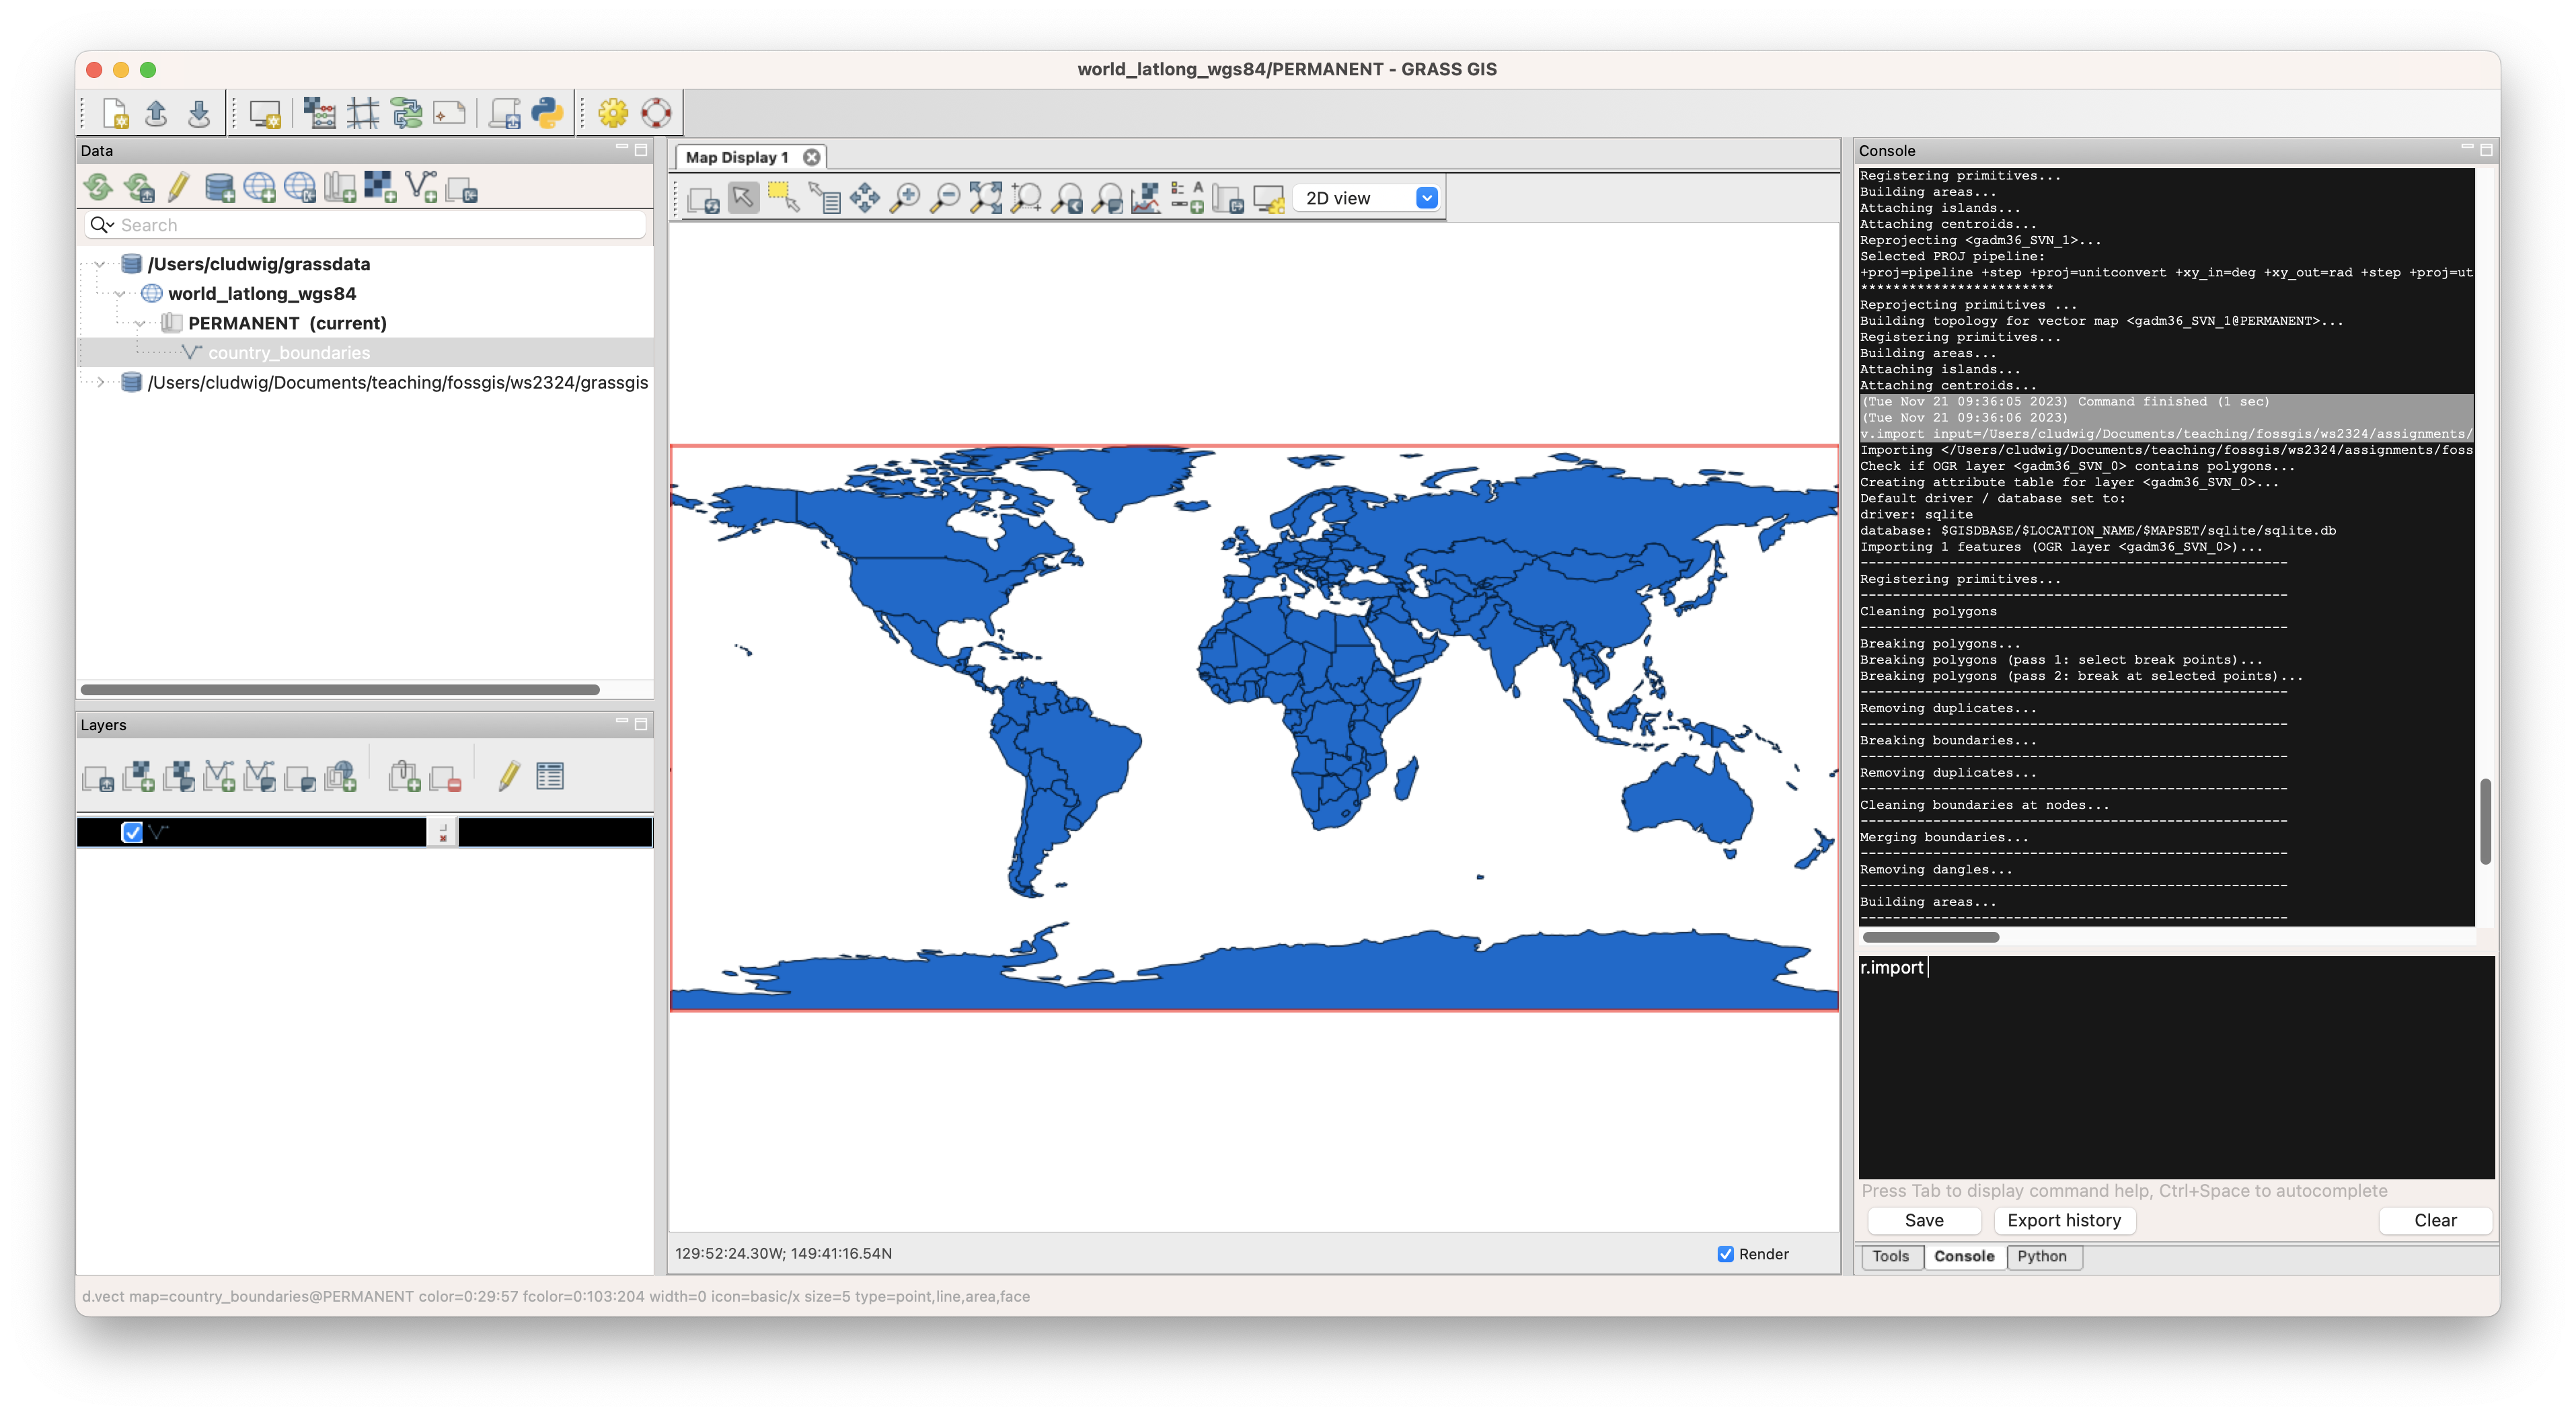Create a new mapset in the Data toolbar
Screen dimensions: 2576x1416
point(340,187)
